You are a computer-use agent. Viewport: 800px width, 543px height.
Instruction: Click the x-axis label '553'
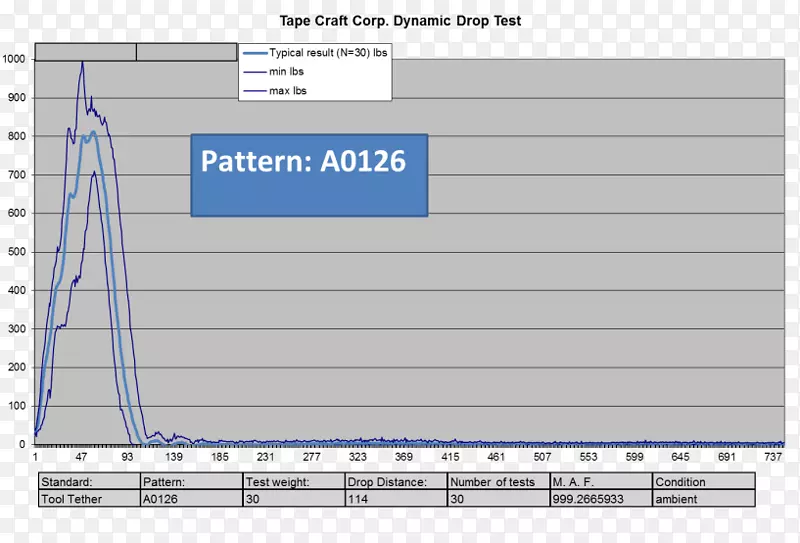[588, 457]
